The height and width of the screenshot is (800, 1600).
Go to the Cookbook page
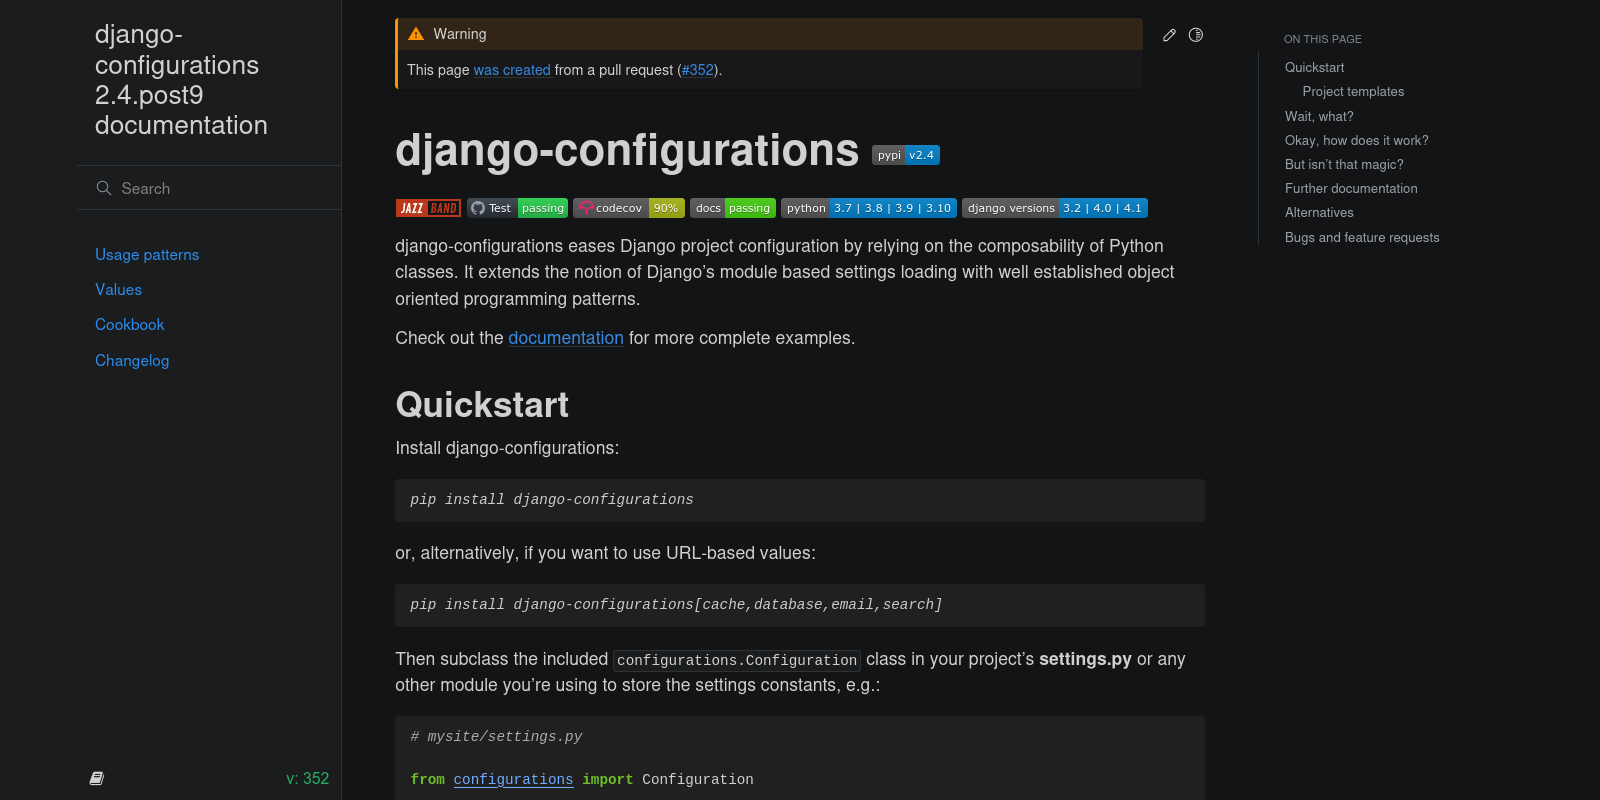click(x=129, y=325)
